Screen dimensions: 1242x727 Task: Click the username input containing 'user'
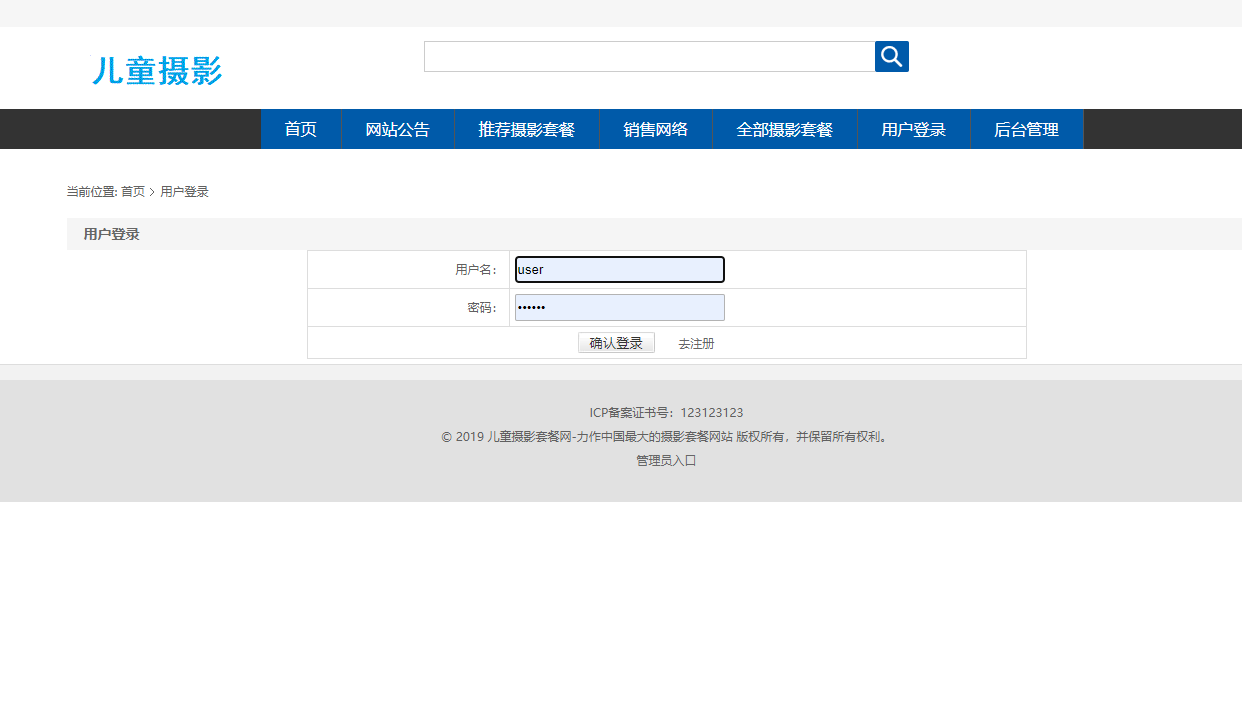click(x=619, y=269)
